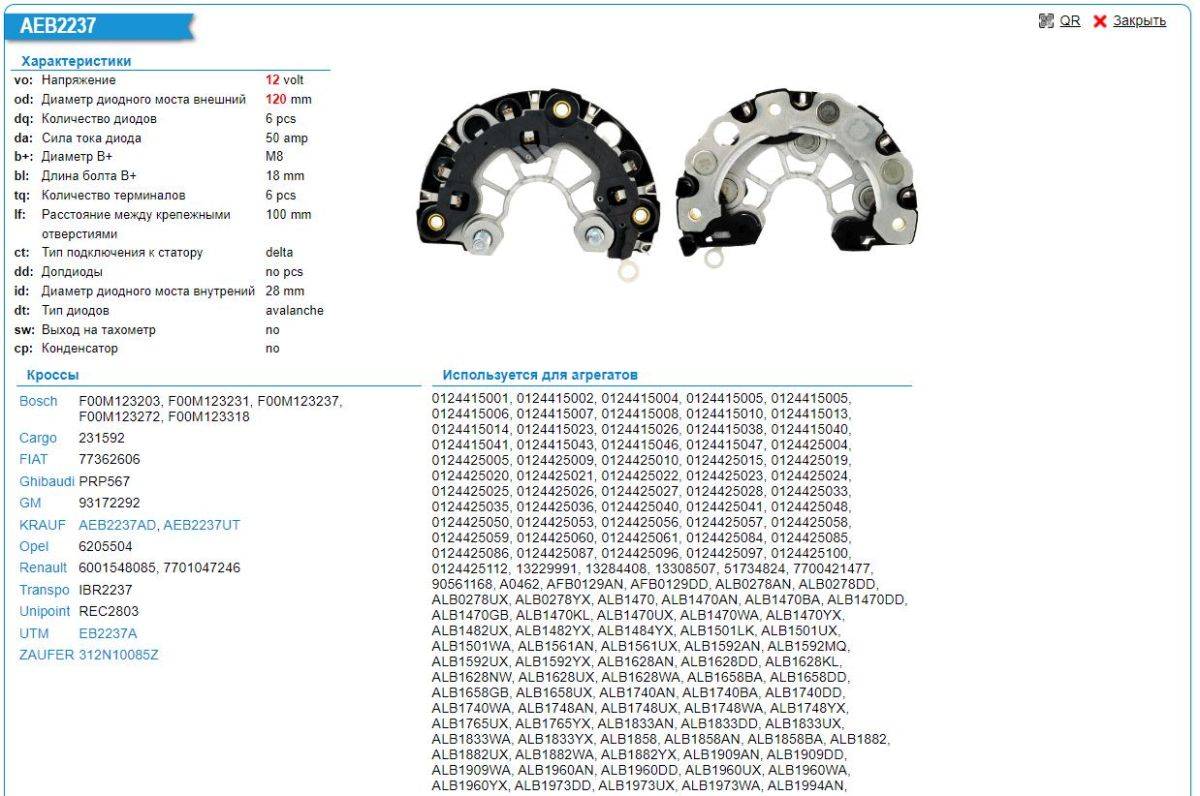Click the Unipoint brand link
Screen dimensions: 1200x796
pos(46,611)
